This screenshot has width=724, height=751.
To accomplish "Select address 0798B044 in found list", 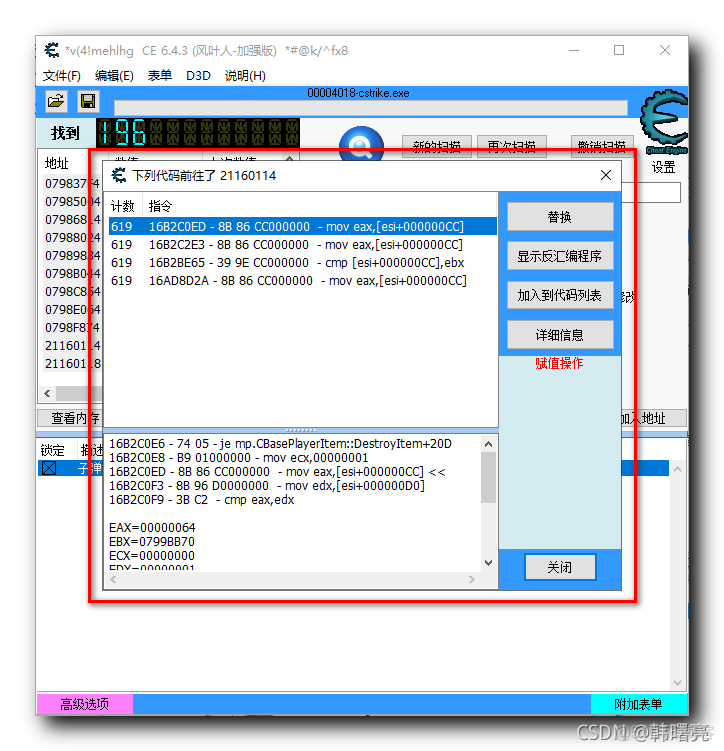I will pyautogui.click(x=72, y=273).
